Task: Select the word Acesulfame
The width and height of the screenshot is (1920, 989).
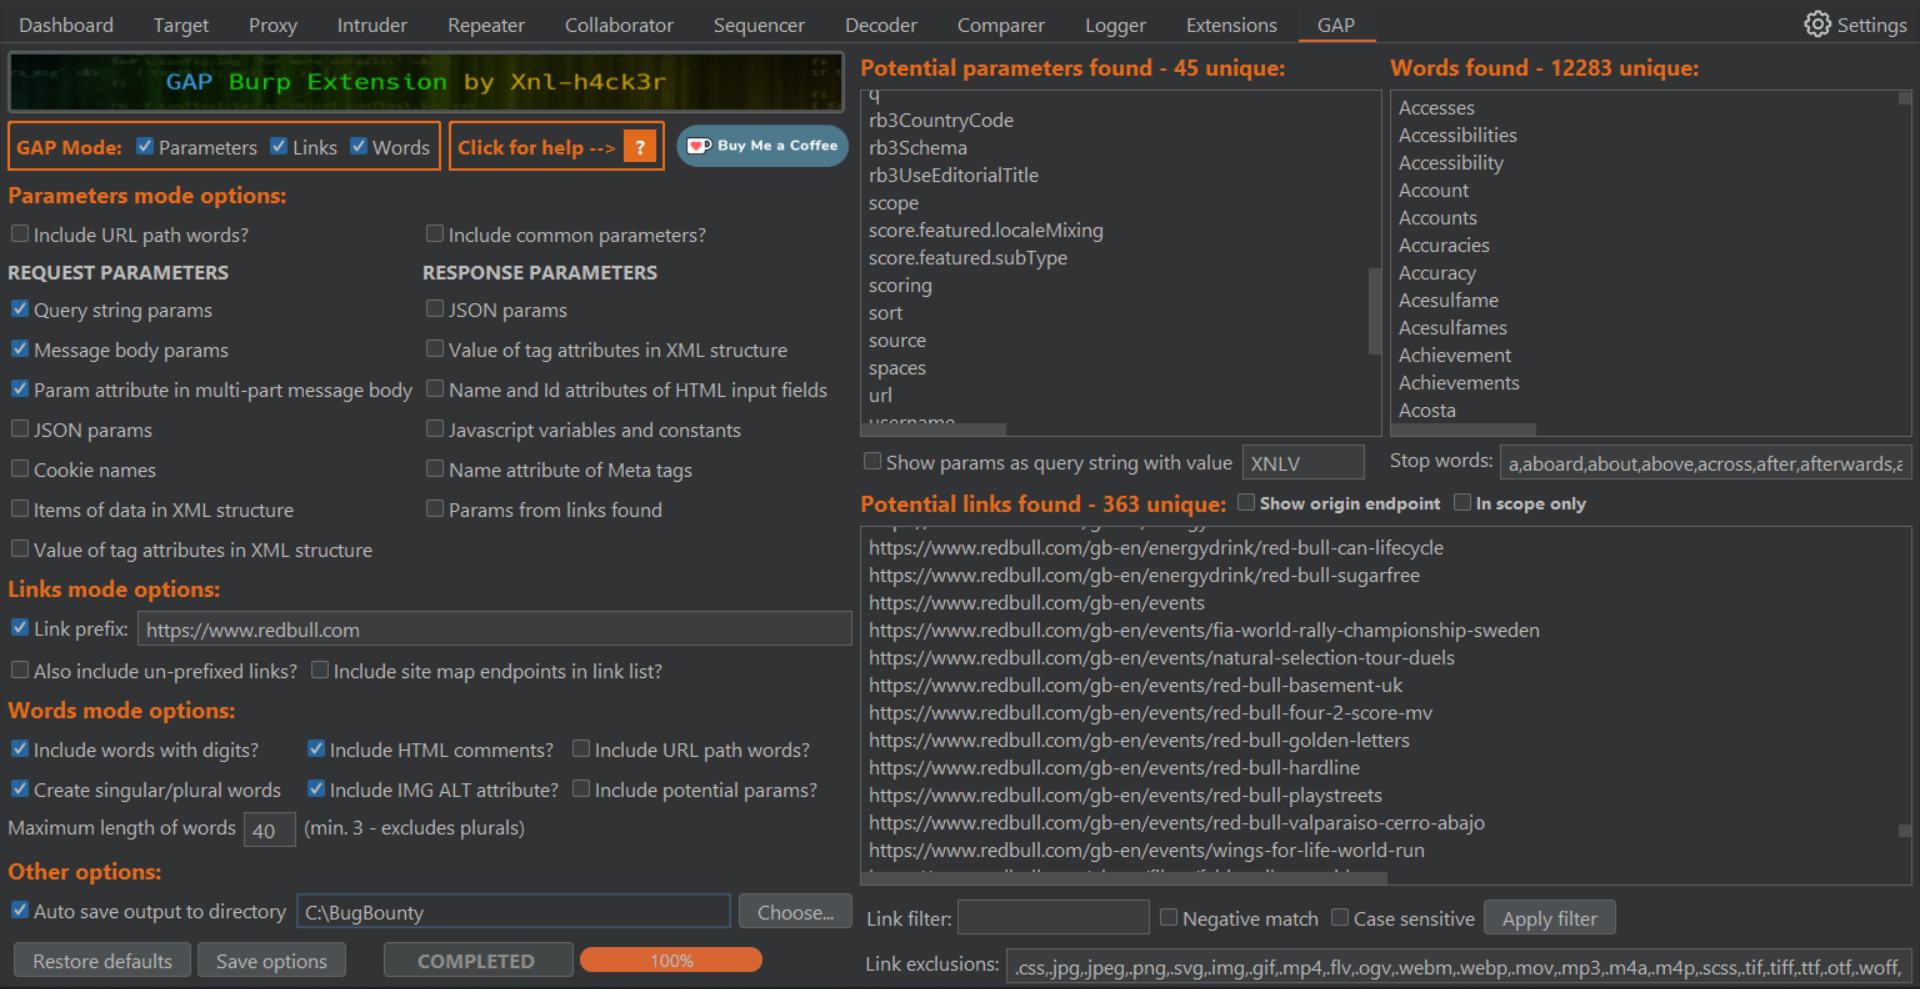Action: 1448,300
